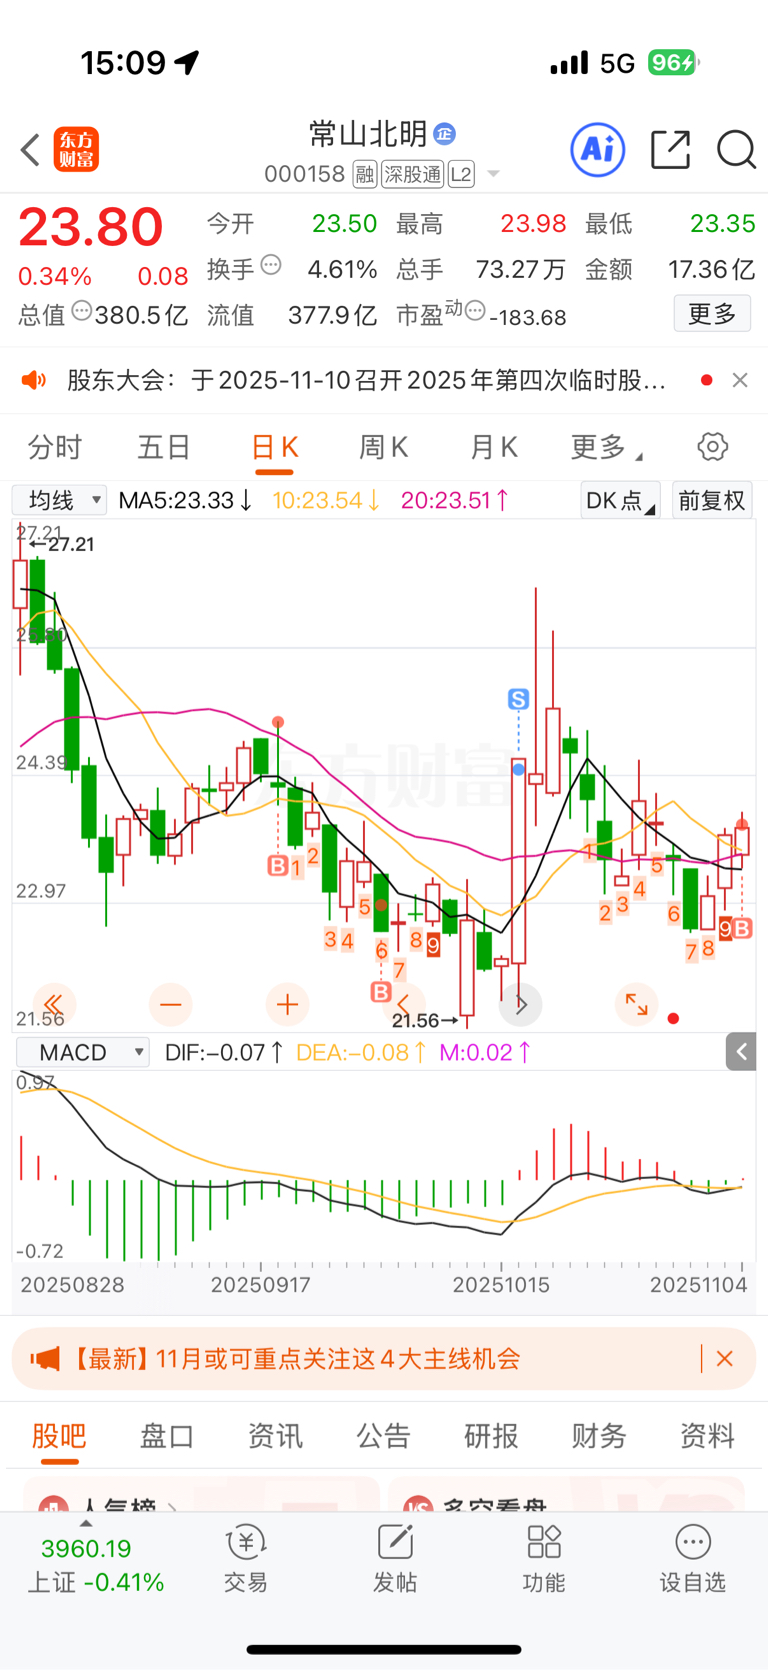Tap the chart scroll-left double arrow
Image resolution: width=768 pixels, height=1670 pixels.
pos(53,1004)
